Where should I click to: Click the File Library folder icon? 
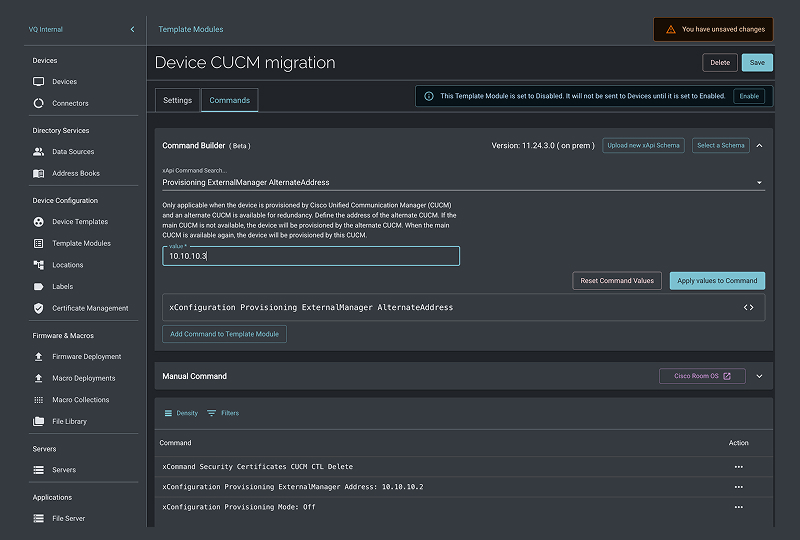[x=39, y=422]
